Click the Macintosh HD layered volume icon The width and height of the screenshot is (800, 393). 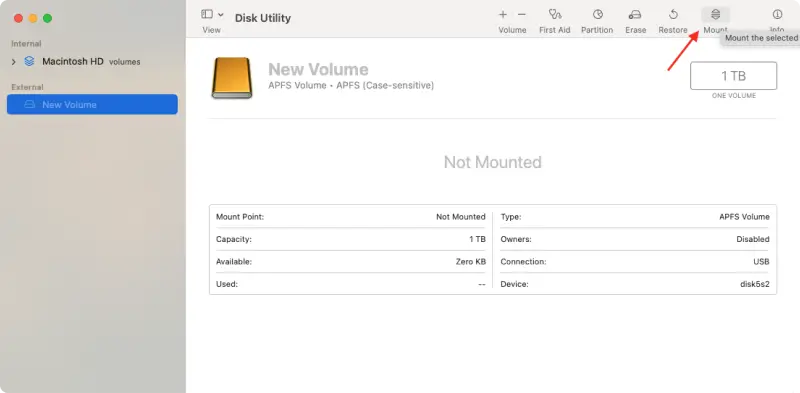[30, 62]
